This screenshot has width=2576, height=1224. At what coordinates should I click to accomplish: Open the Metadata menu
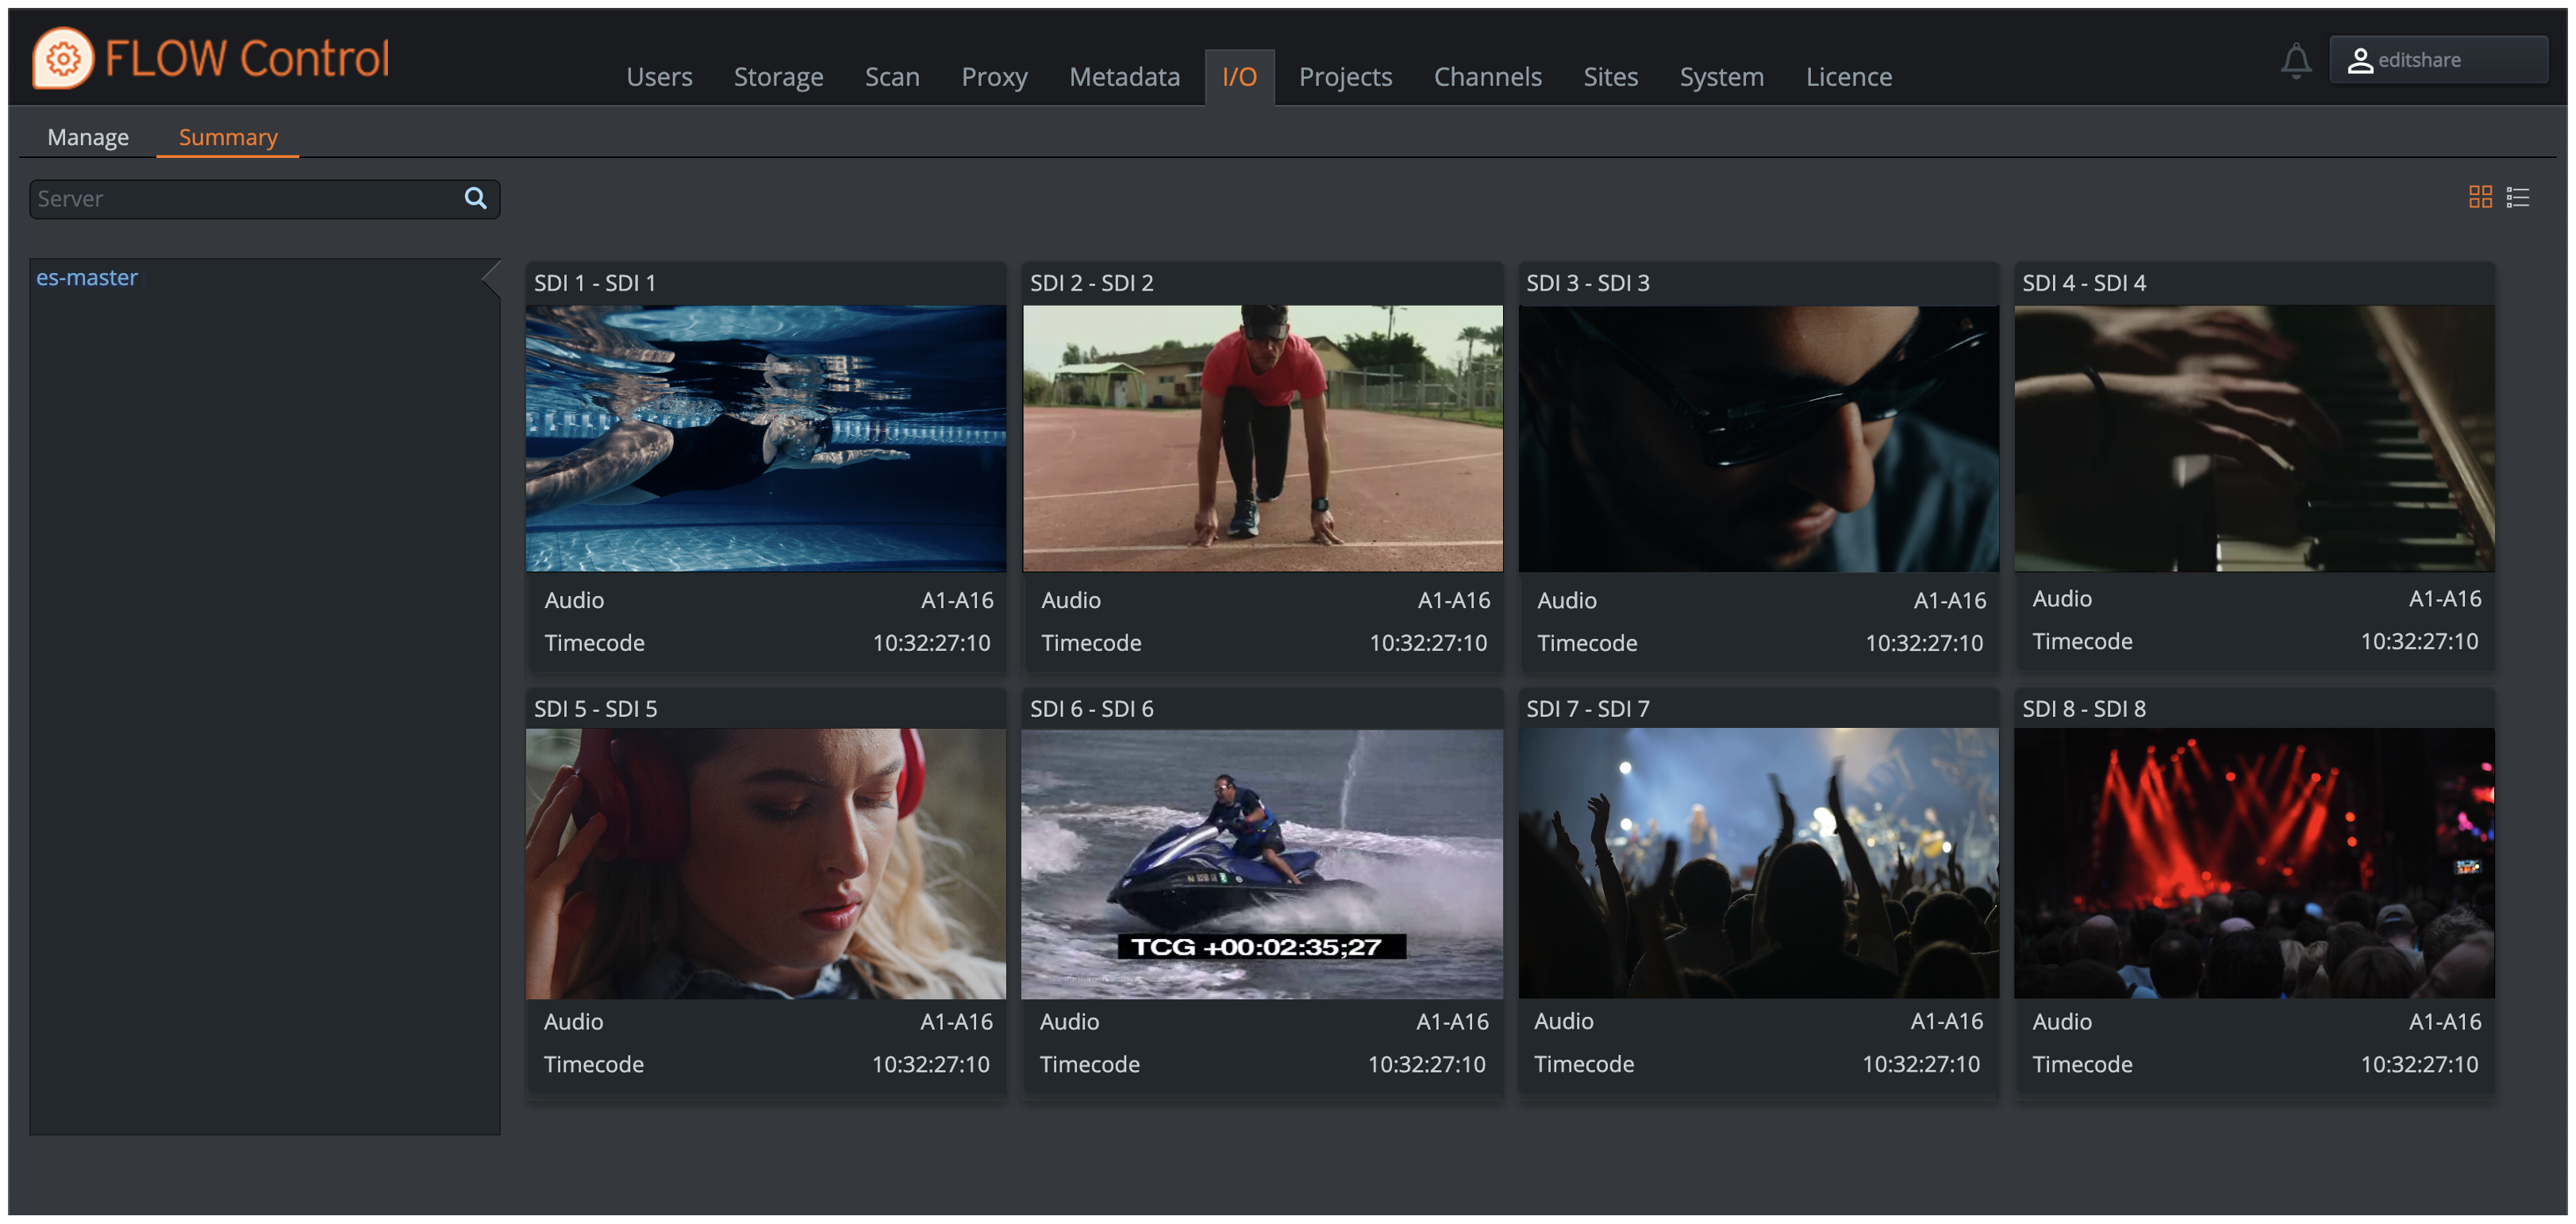click(1124, 77)
